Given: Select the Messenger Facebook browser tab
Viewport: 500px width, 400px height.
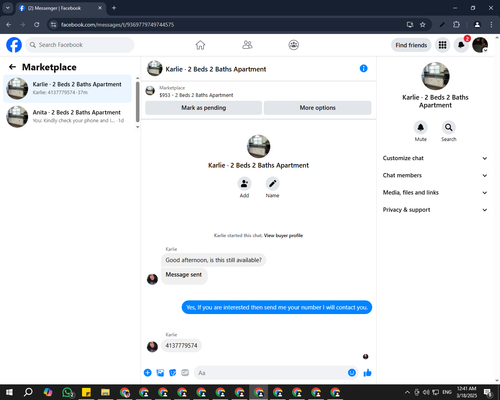Looking at the screenshot, I should click(x=60, y=8).
